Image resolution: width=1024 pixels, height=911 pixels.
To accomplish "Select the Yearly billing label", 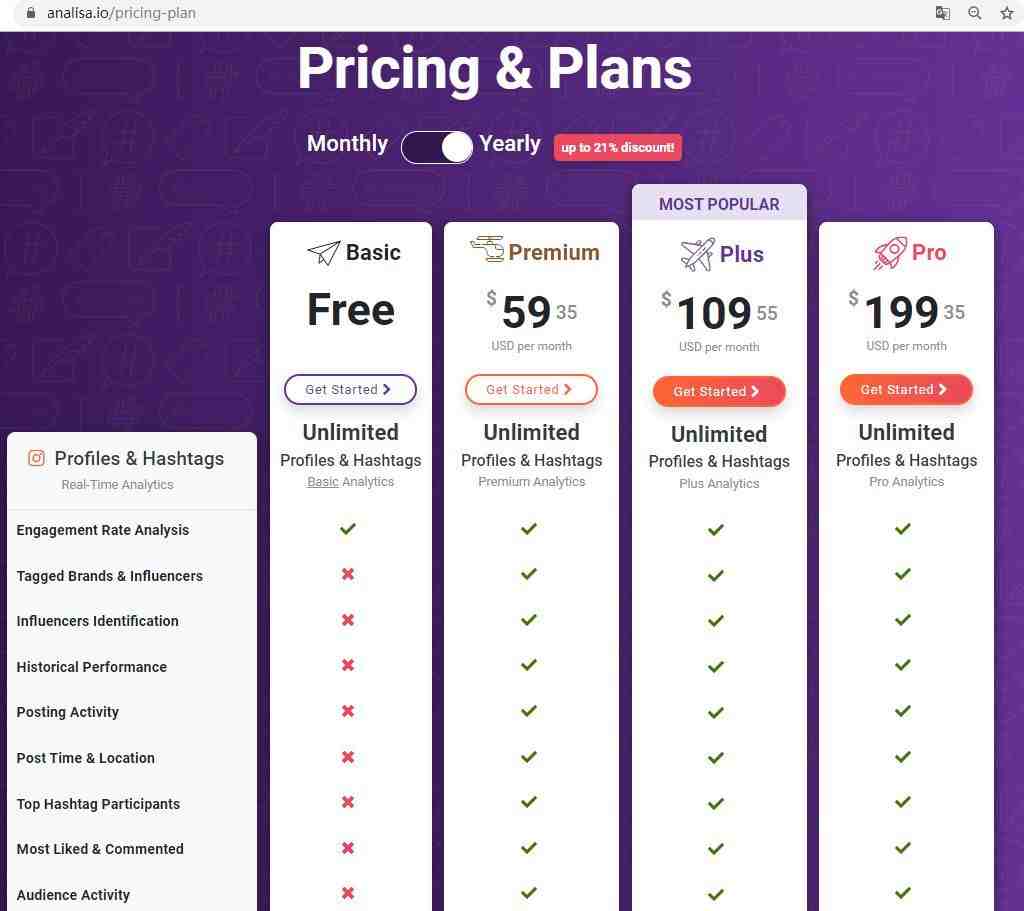I will [x=510, y=143].
